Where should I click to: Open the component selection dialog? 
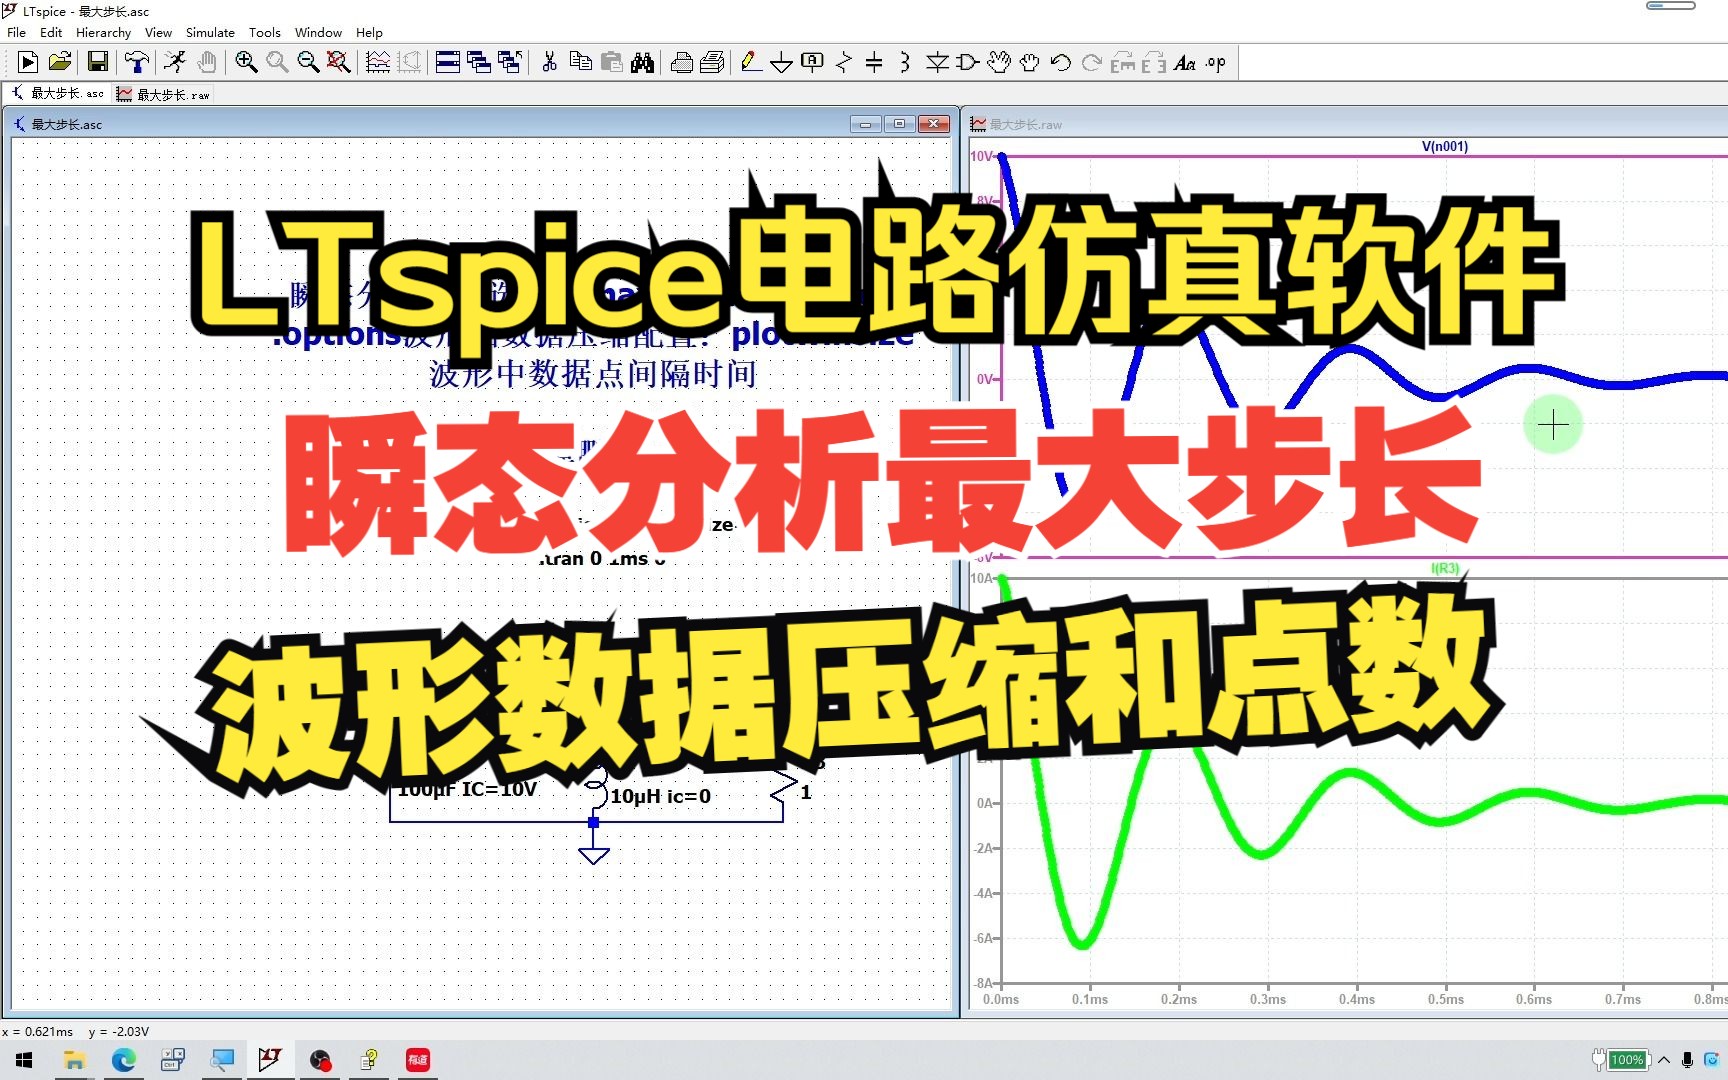pos(965,62)
